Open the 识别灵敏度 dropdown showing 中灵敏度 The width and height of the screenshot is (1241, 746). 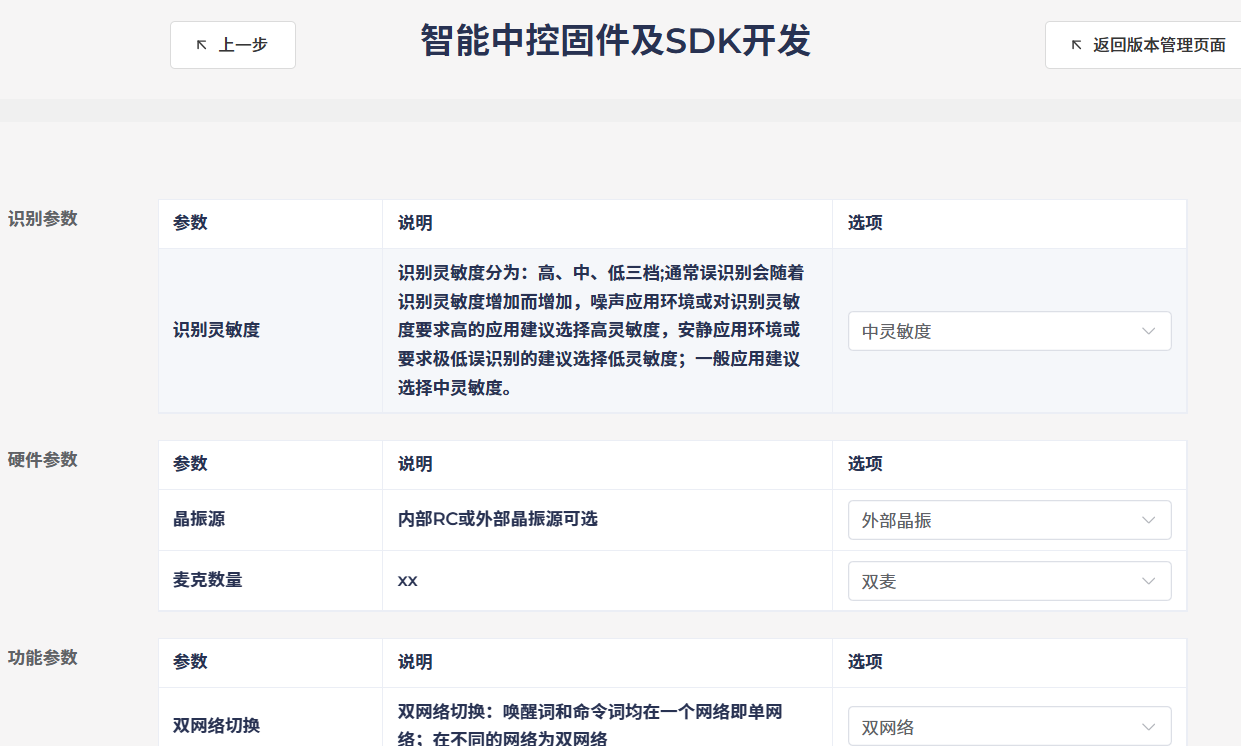(1000, 331)
